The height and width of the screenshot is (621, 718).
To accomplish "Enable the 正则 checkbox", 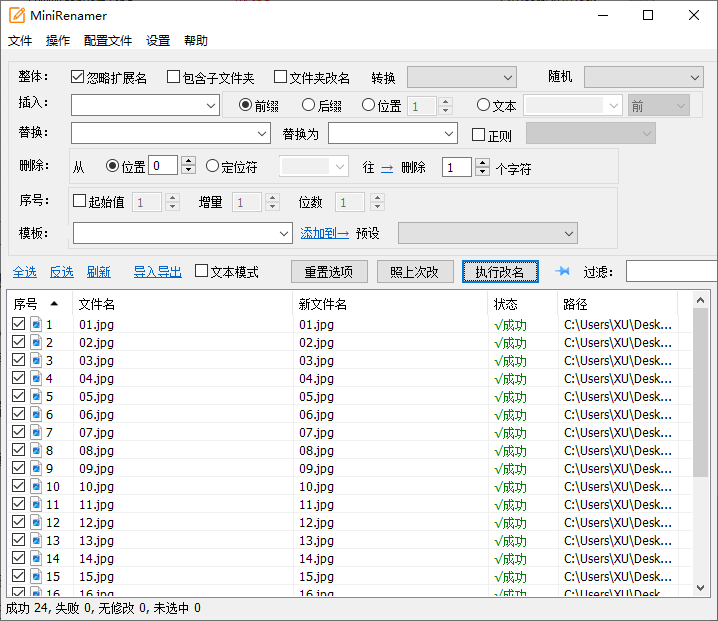I will (x=478, y=134).
